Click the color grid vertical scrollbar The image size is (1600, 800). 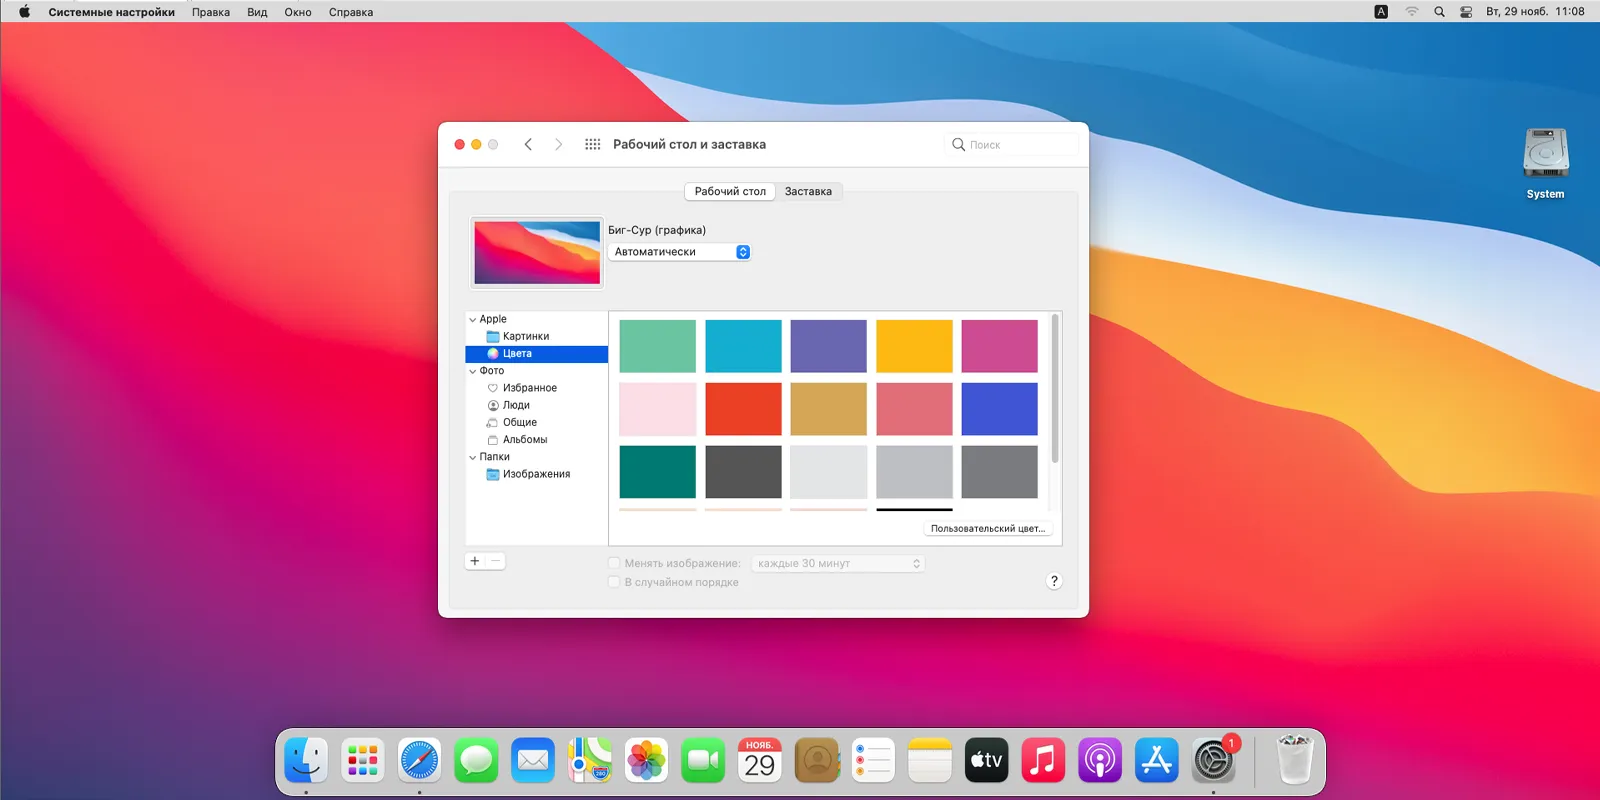1055,388
